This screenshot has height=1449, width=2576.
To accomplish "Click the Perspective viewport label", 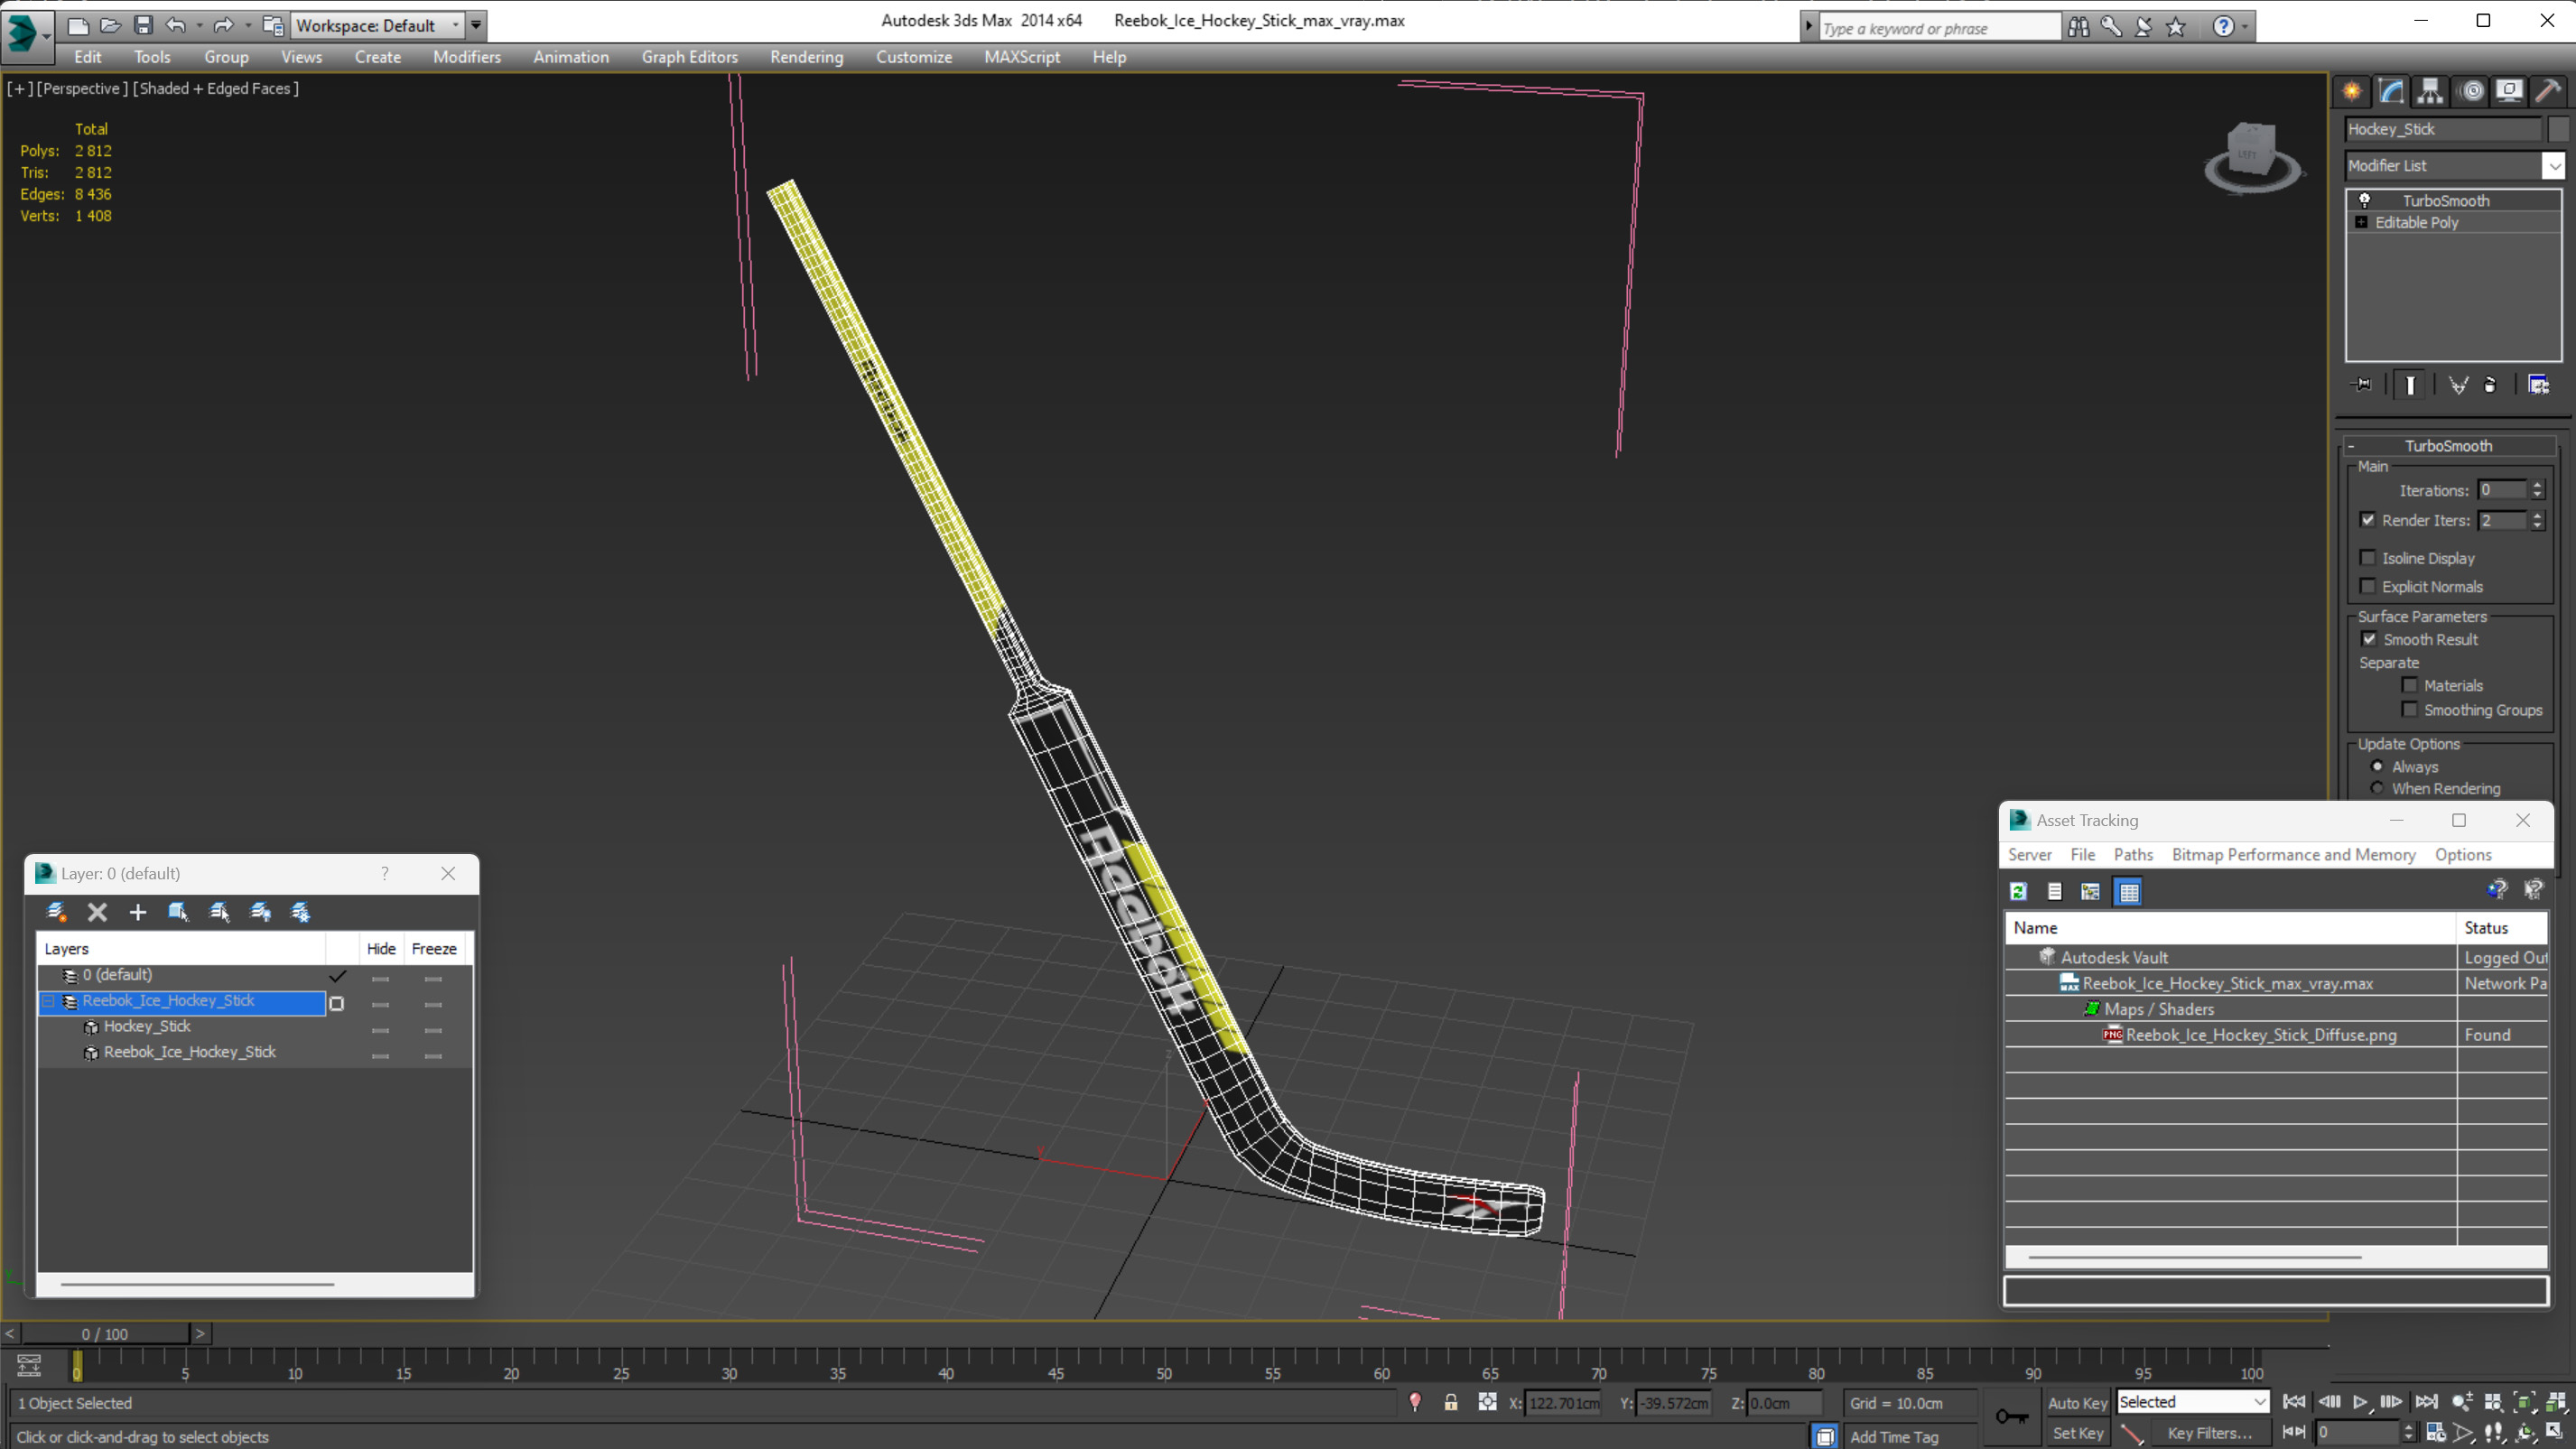I will click(82, 88).
